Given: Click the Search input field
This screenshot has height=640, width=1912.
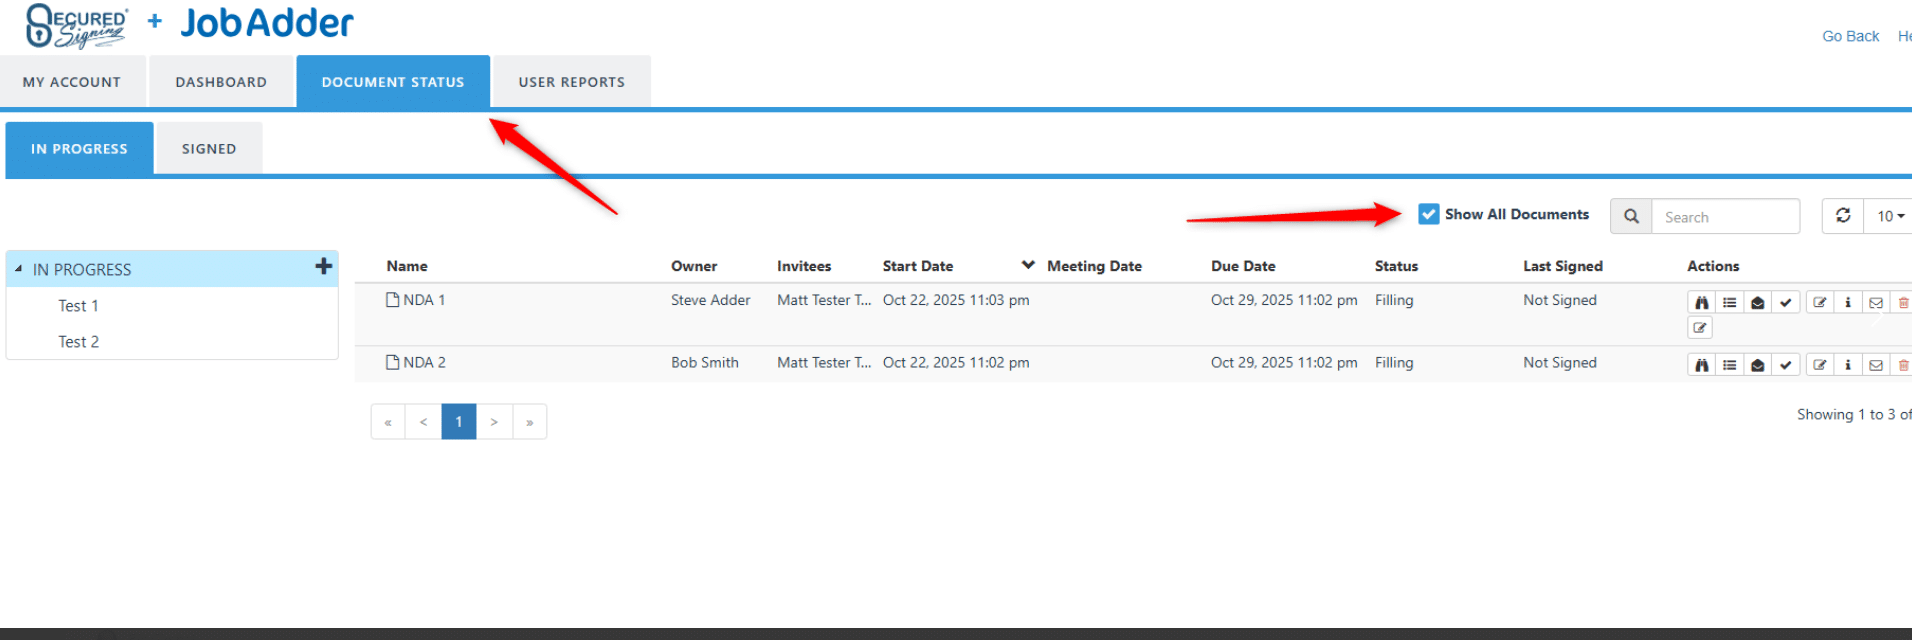Looking at the screenshot, I should [1725, 217].
